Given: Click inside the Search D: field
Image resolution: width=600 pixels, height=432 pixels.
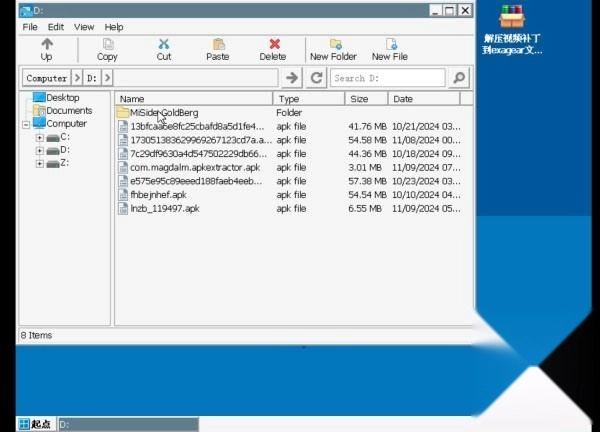Looking at the screenshot, I should pos(387,77).
